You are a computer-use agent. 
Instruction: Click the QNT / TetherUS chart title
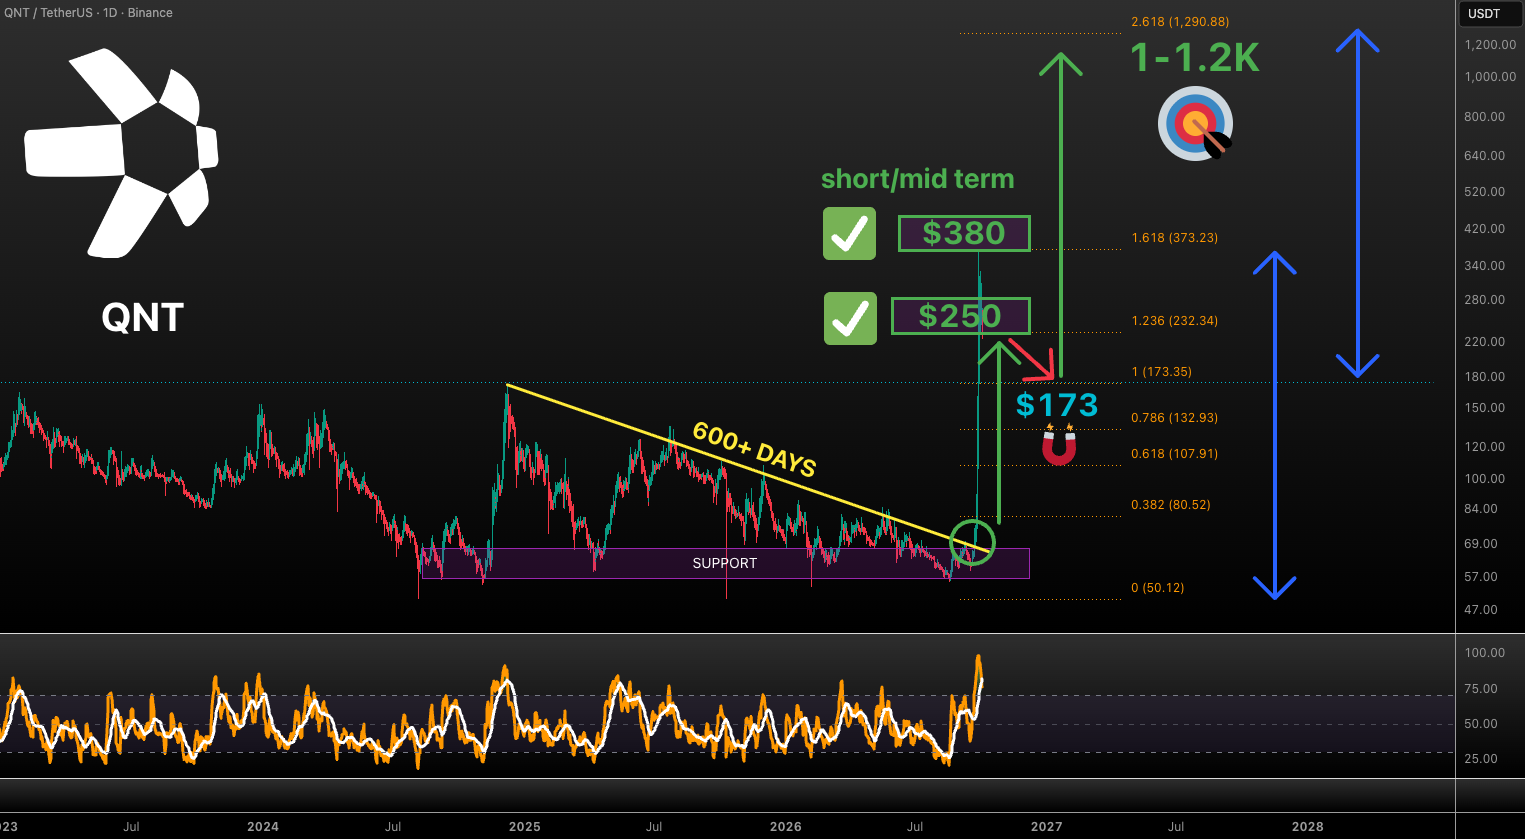88,13
